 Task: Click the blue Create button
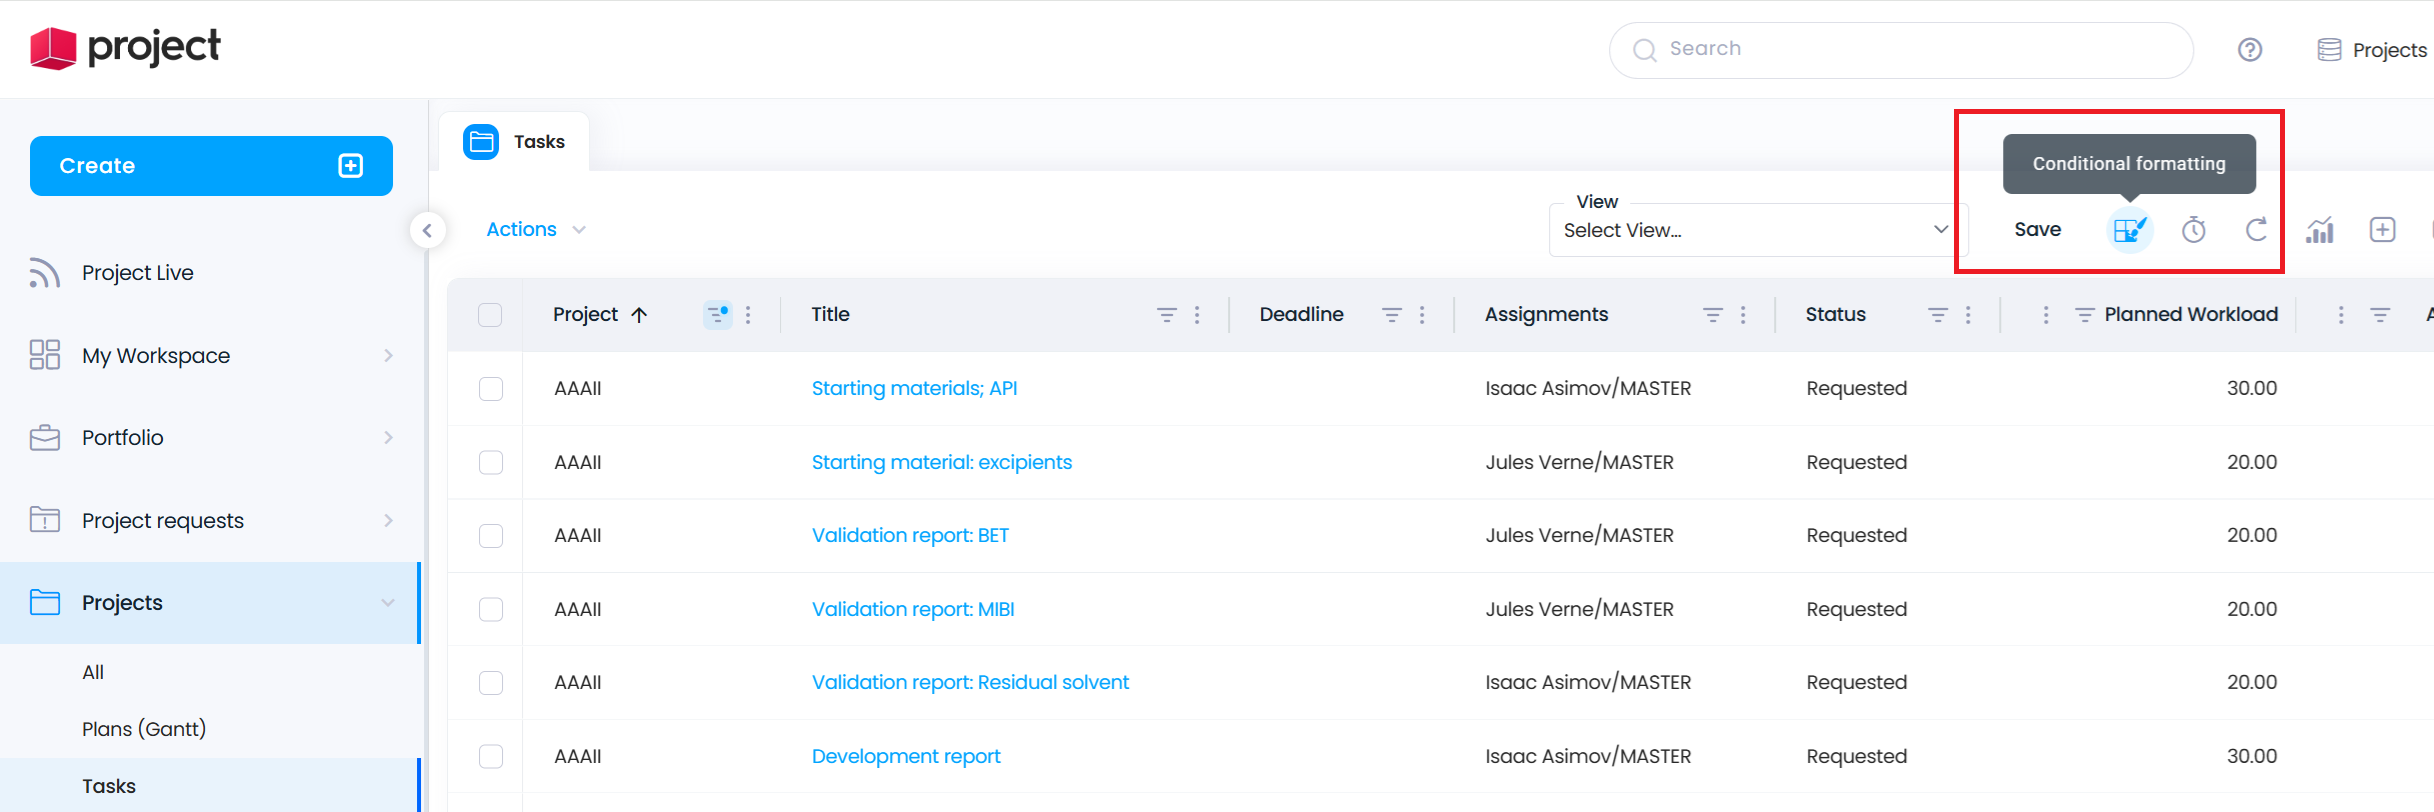click(x=211, y=166)
